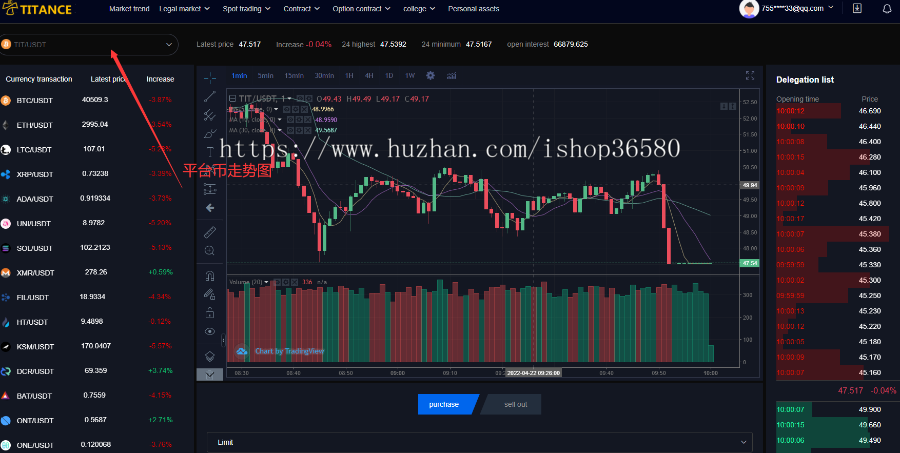Open Market trend menu item

pos(129,9)
